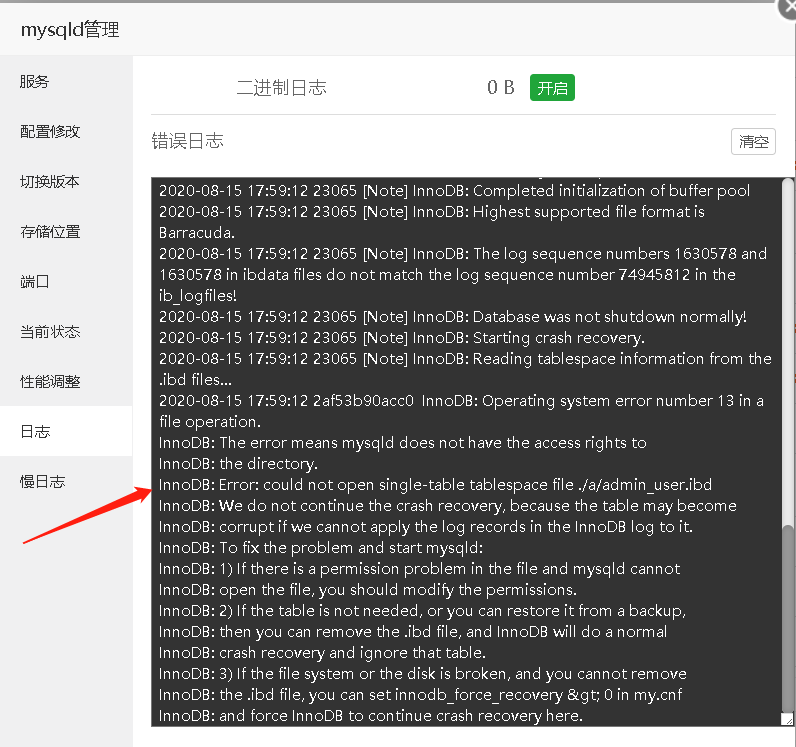
Task: Select the 端口 tab
Action: tap(66, 281)
